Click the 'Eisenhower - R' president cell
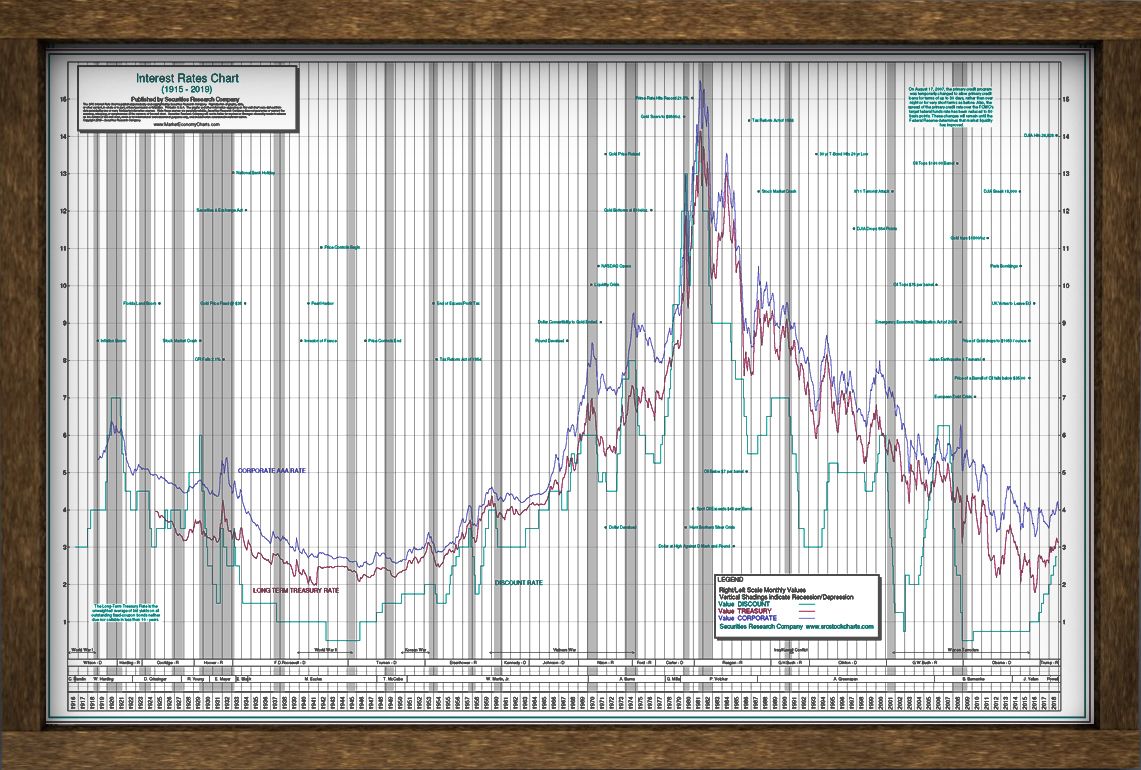Screen dimensions: 1141x770 (463, 663)
